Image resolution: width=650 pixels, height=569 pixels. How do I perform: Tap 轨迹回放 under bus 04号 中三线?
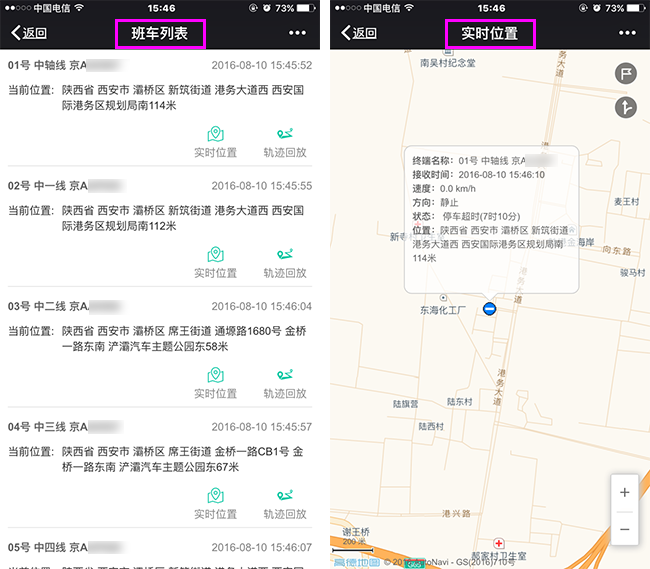[285, 504]
